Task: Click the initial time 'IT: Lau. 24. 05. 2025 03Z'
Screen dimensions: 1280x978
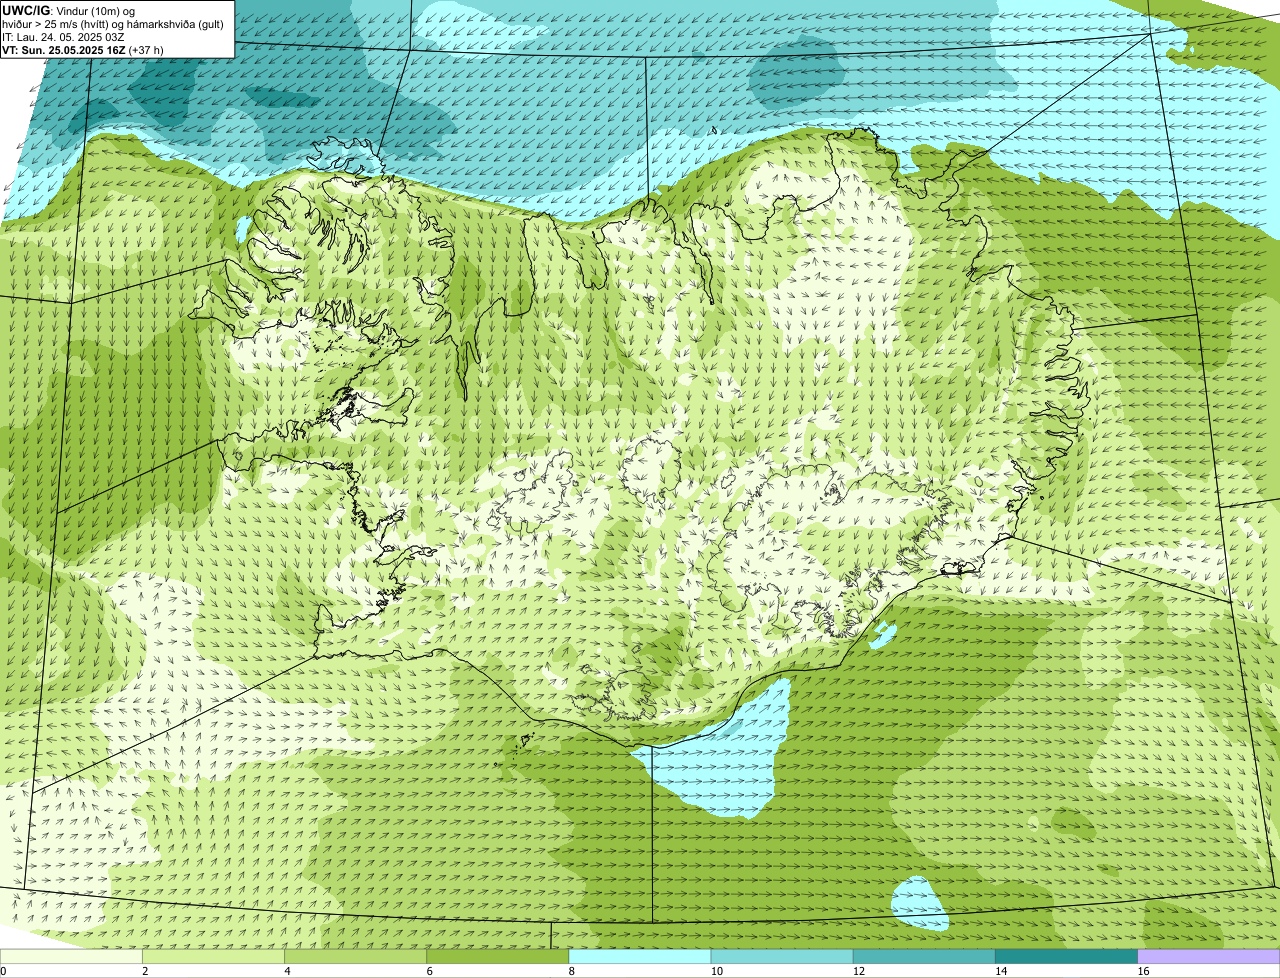Action: coord(63,37)
